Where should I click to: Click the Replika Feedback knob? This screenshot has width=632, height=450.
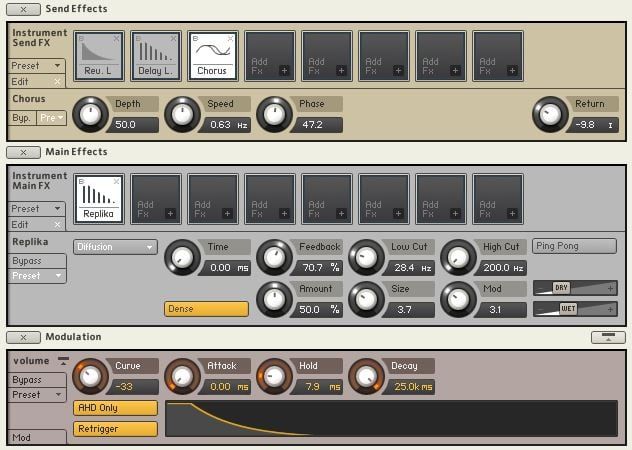tap(273, 257)
